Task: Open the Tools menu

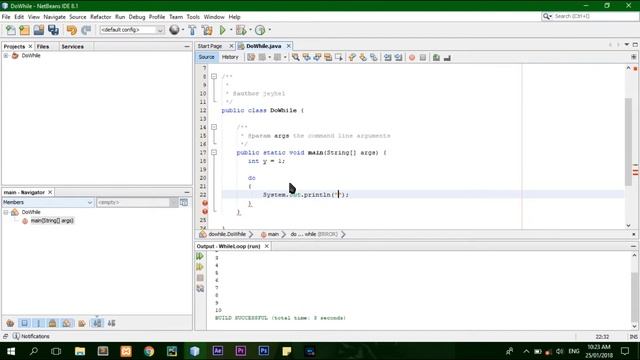Action: coord(193,17)
